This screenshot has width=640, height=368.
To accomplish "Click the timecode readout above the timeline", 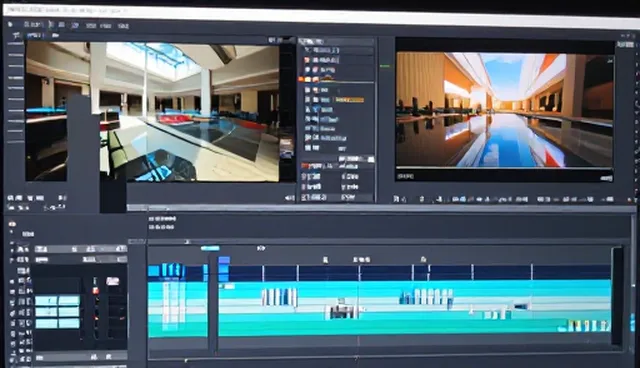I will coord(162,219).
